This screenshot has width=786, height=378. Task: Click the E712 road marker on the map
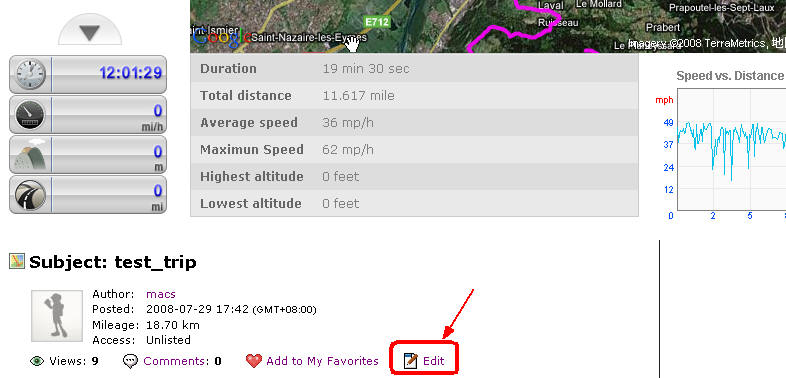[376, 22]
